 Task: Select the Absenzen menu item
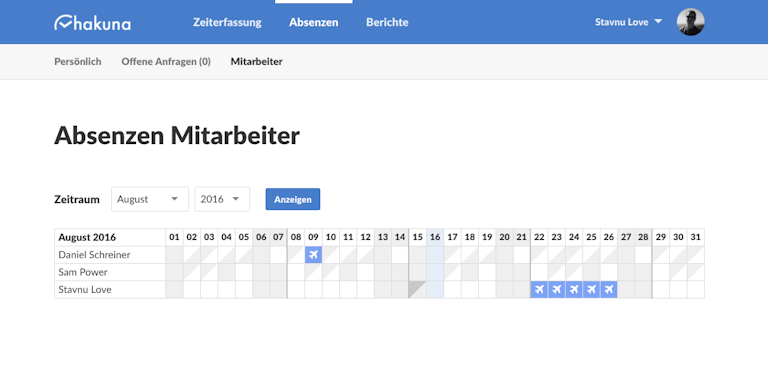point(313,23)
